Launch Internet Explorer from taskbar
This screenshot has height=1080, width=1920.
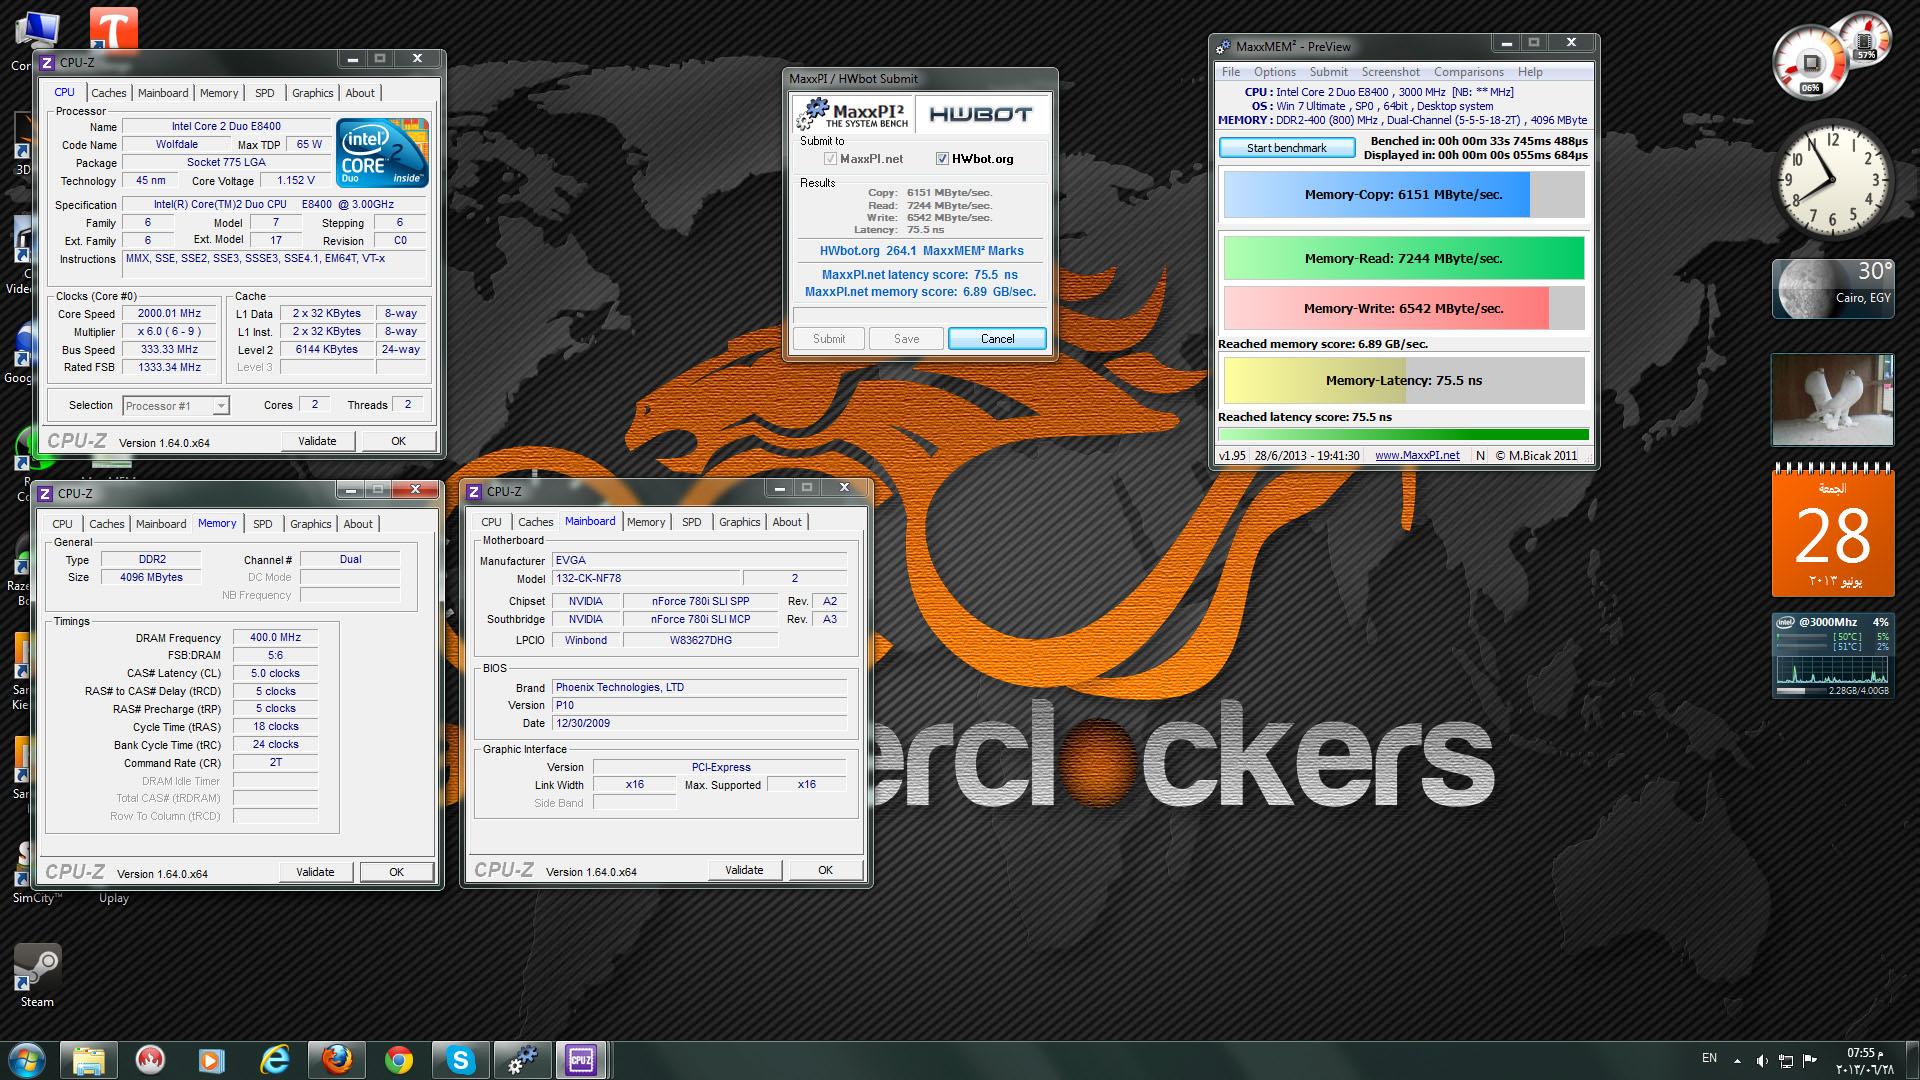[274, 1060]
